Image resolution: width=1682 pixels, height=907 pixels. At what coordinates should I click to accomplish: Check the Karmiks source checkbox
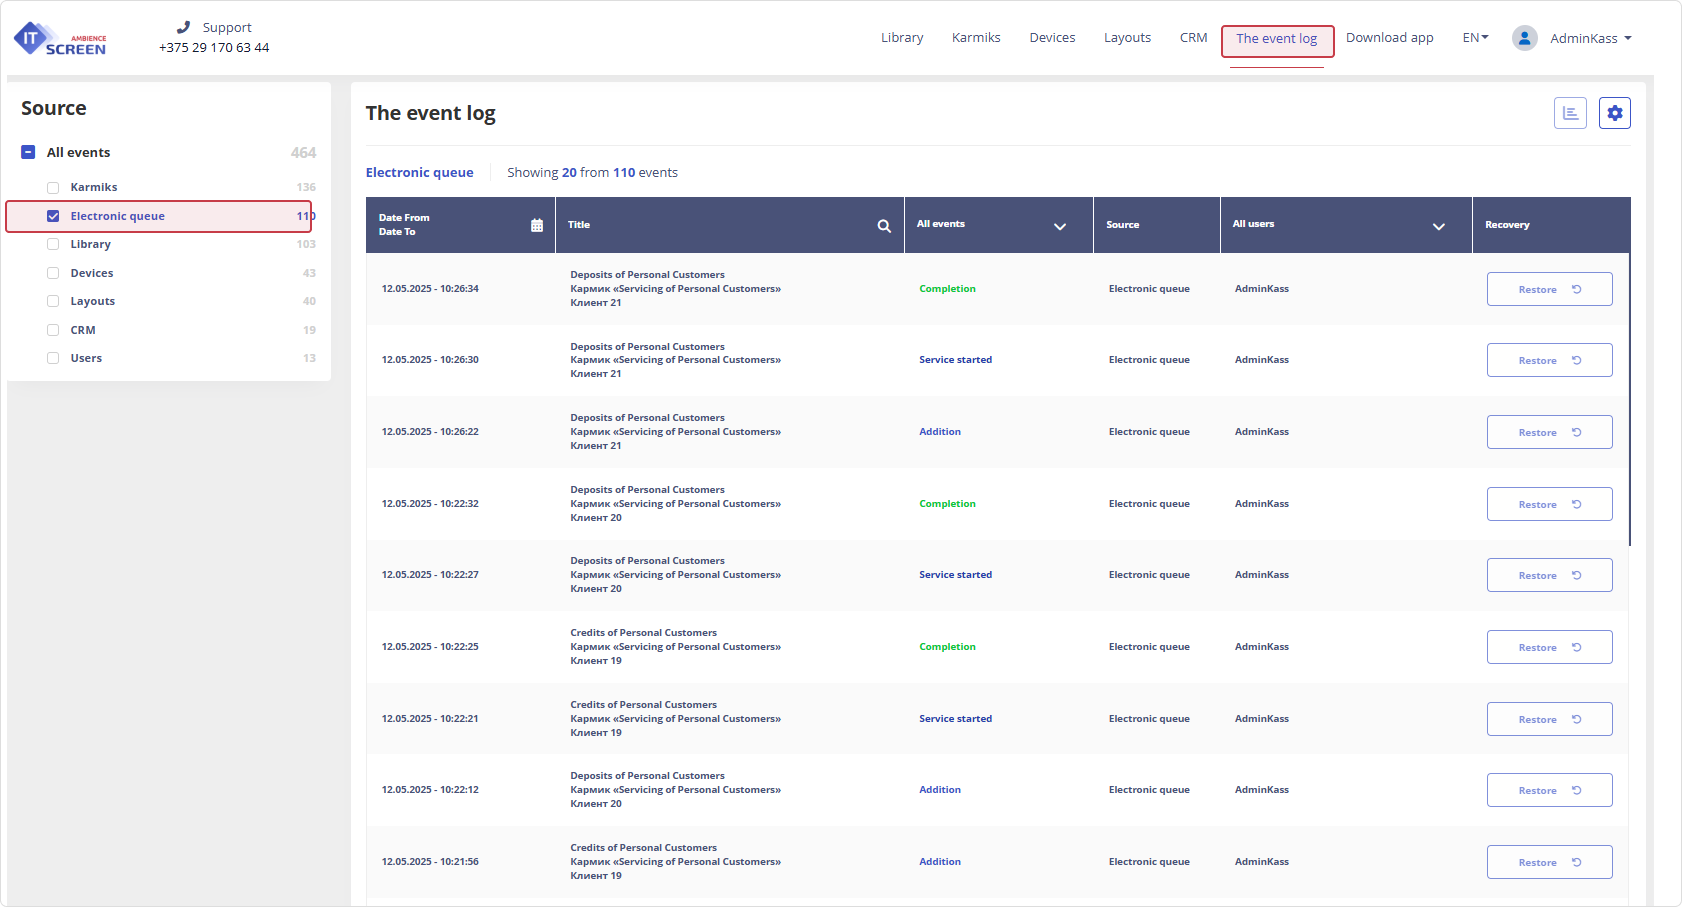pyautogui.click(x=53, y=187)
